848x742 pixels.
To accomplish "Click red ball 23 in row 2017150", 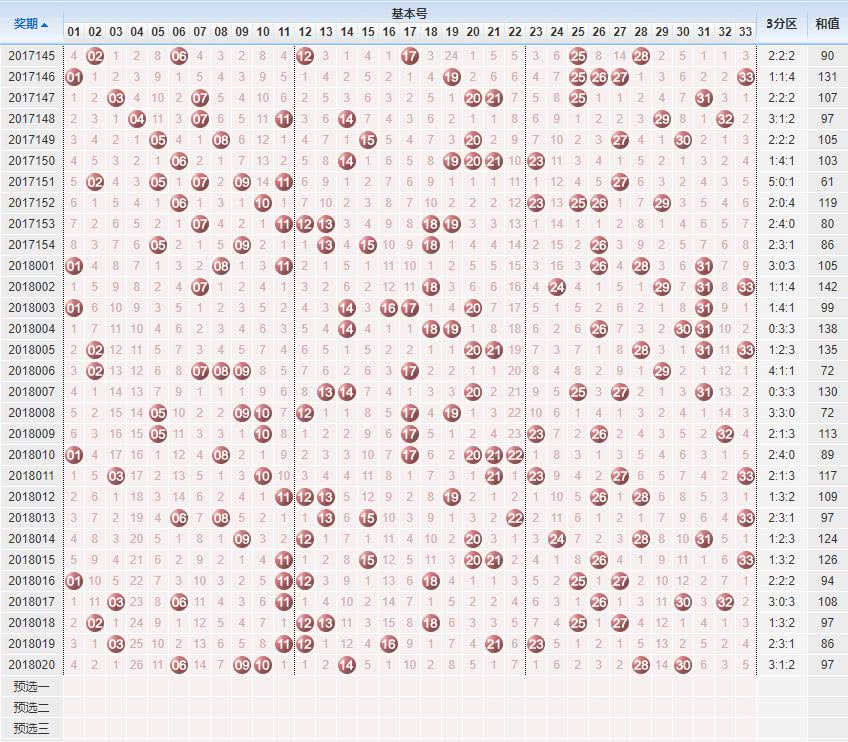I will [536, 161].
